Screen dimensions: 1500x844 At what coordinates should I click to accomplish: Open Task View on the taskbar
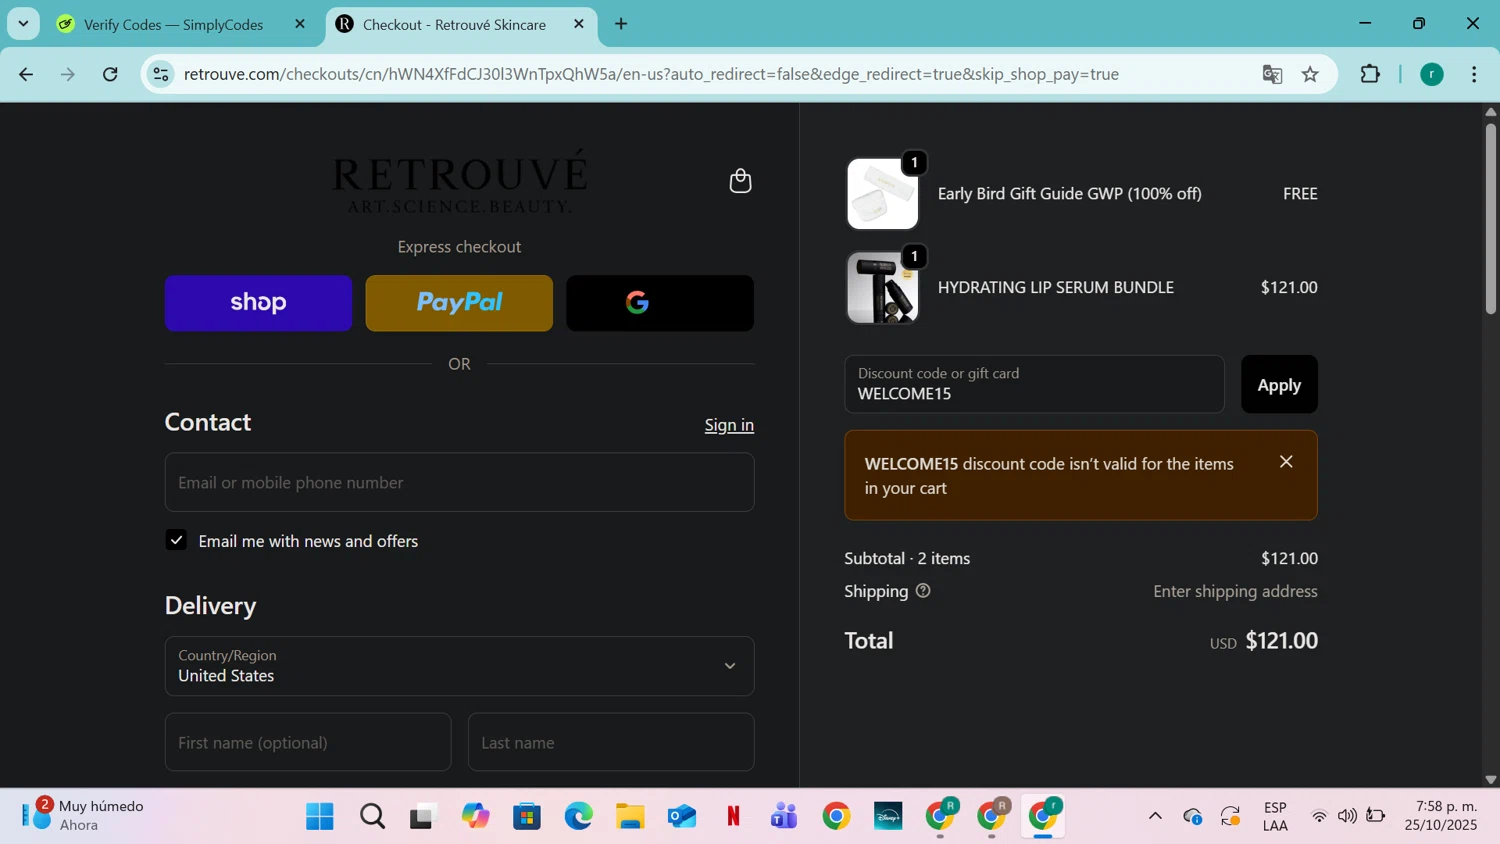tap(424, 817)
